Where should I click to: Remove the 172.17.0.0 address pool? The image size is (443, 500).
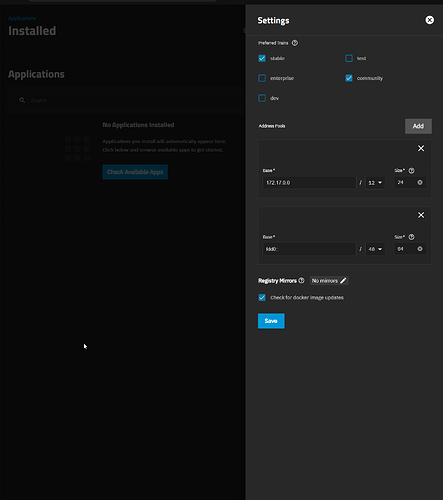pyautogui.click(x=421, y=148)
